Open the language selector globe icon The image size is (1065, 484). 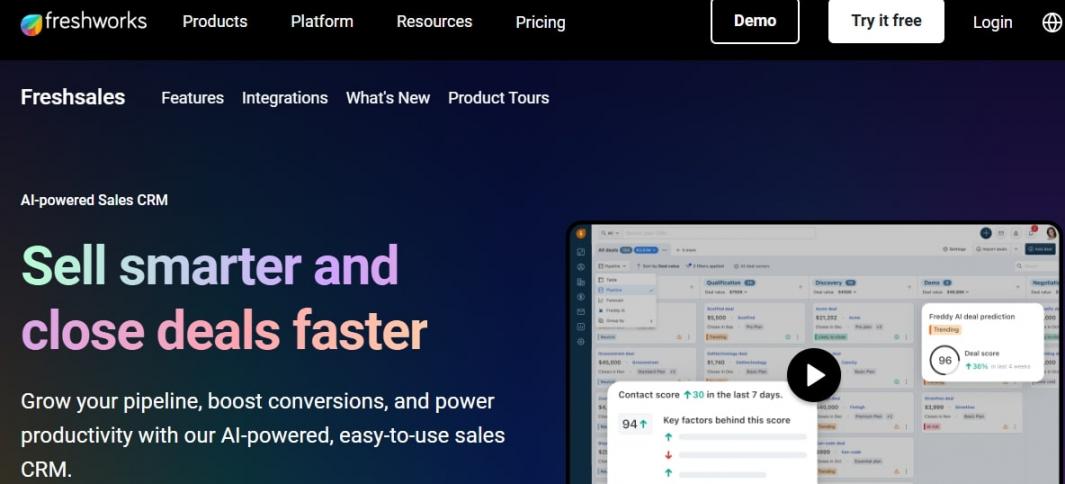tap(1052, 22)
